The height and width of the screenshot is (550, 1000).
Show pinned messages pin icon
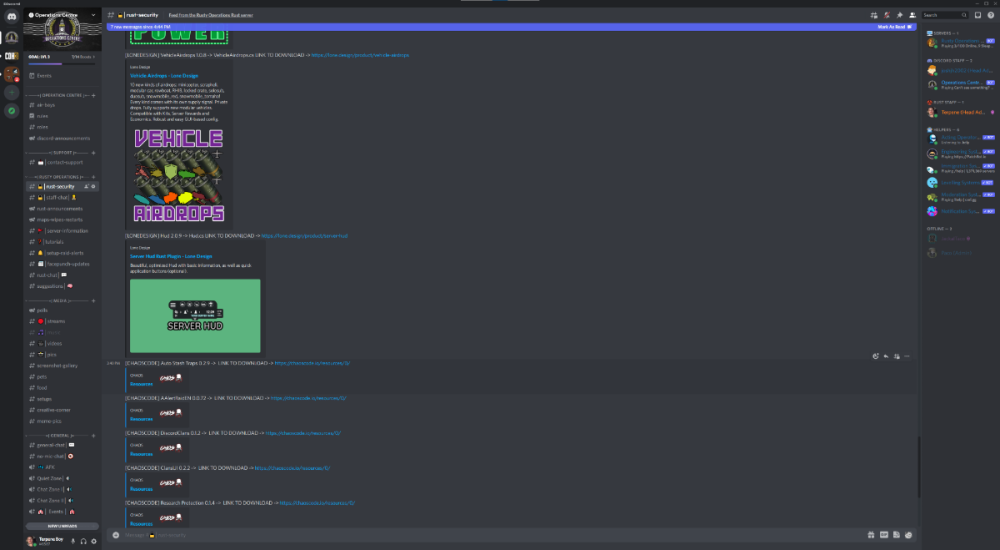point(899,15)
